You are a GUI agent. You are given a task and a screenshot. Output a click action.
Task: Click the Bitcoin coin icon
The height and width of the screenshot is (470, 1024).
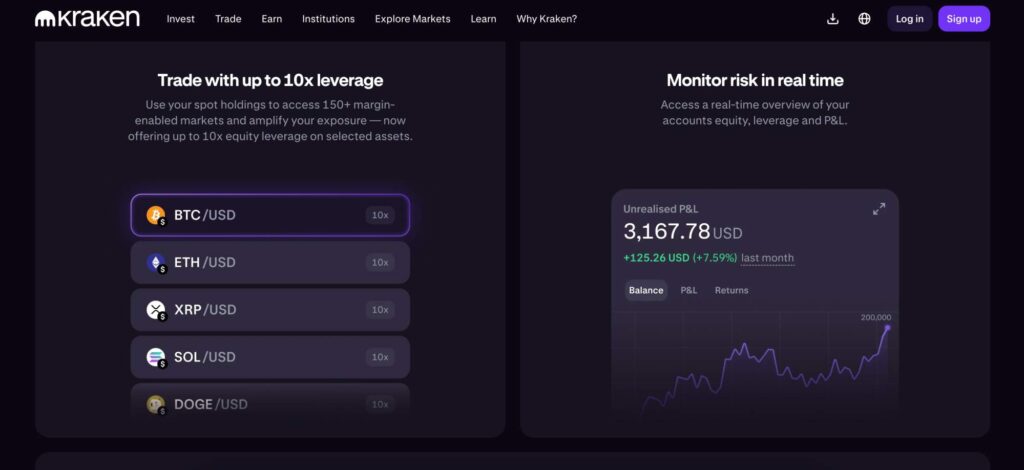pyautogui.click(x=155, y=215)
